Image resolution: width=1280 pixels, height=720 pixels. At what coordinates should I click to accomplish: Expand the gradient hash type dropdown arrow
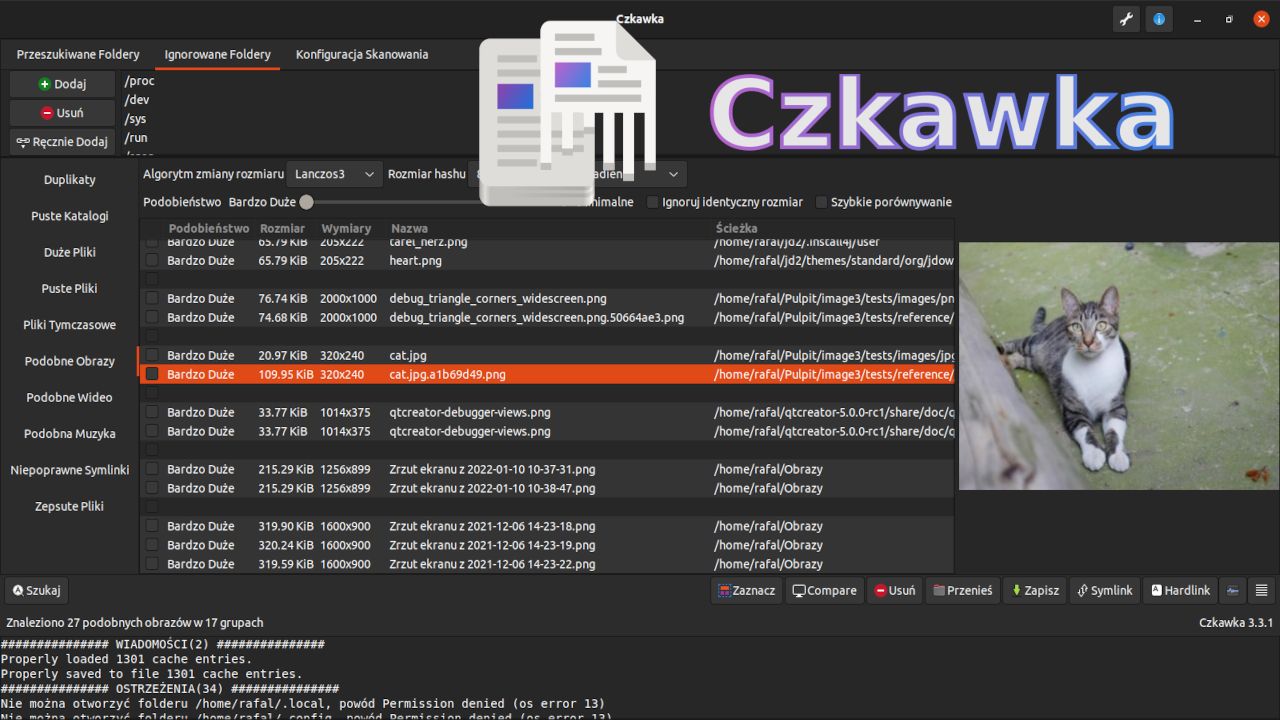[x=673, y=174]
